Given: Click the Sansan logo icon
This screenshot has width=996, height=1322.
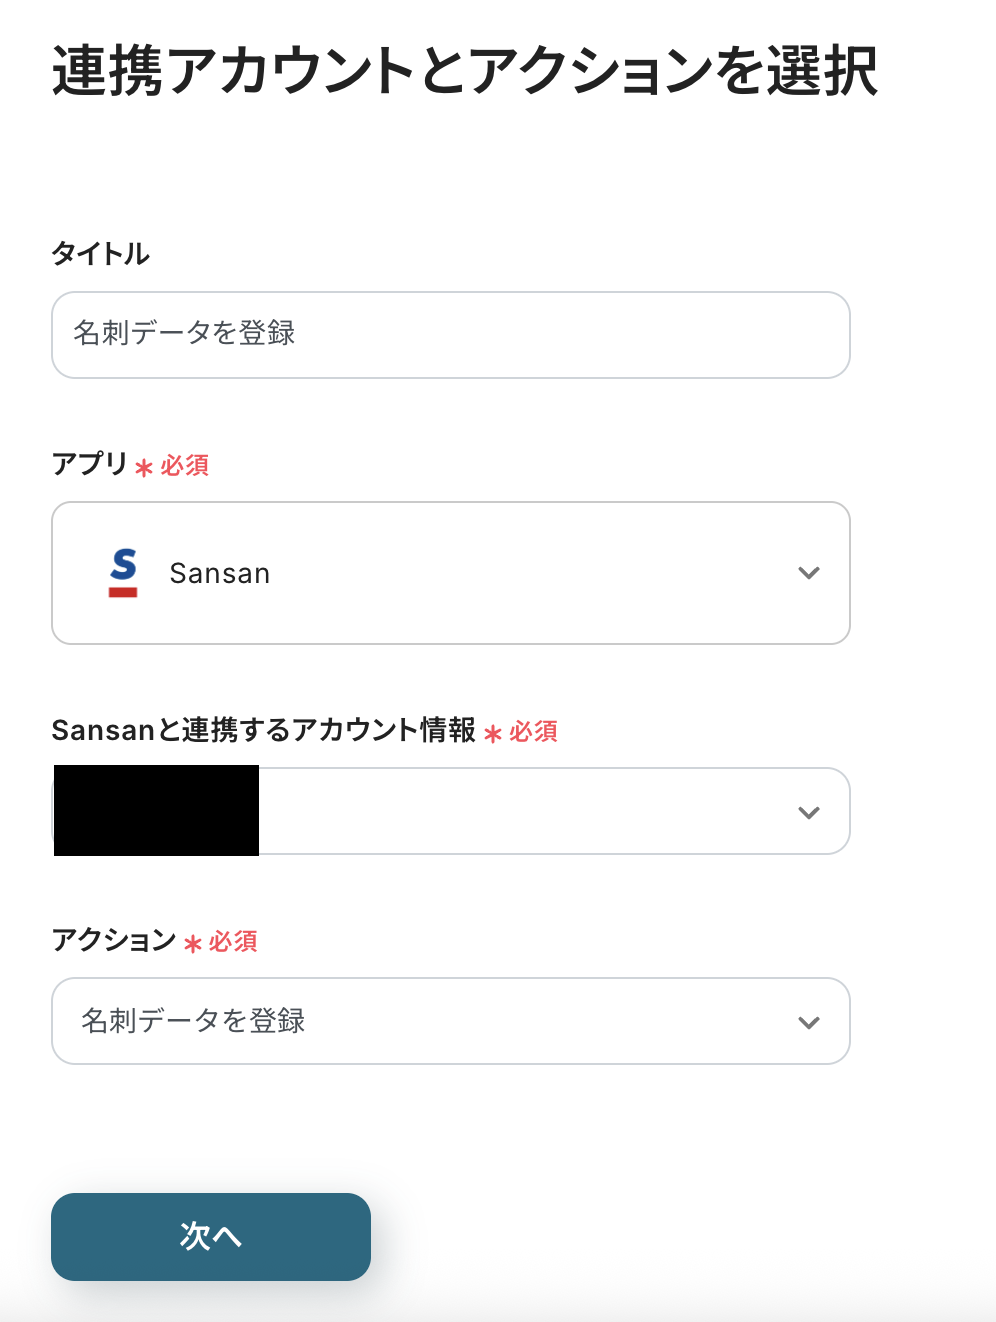Looking at the screenshot, I should (123, 573).
